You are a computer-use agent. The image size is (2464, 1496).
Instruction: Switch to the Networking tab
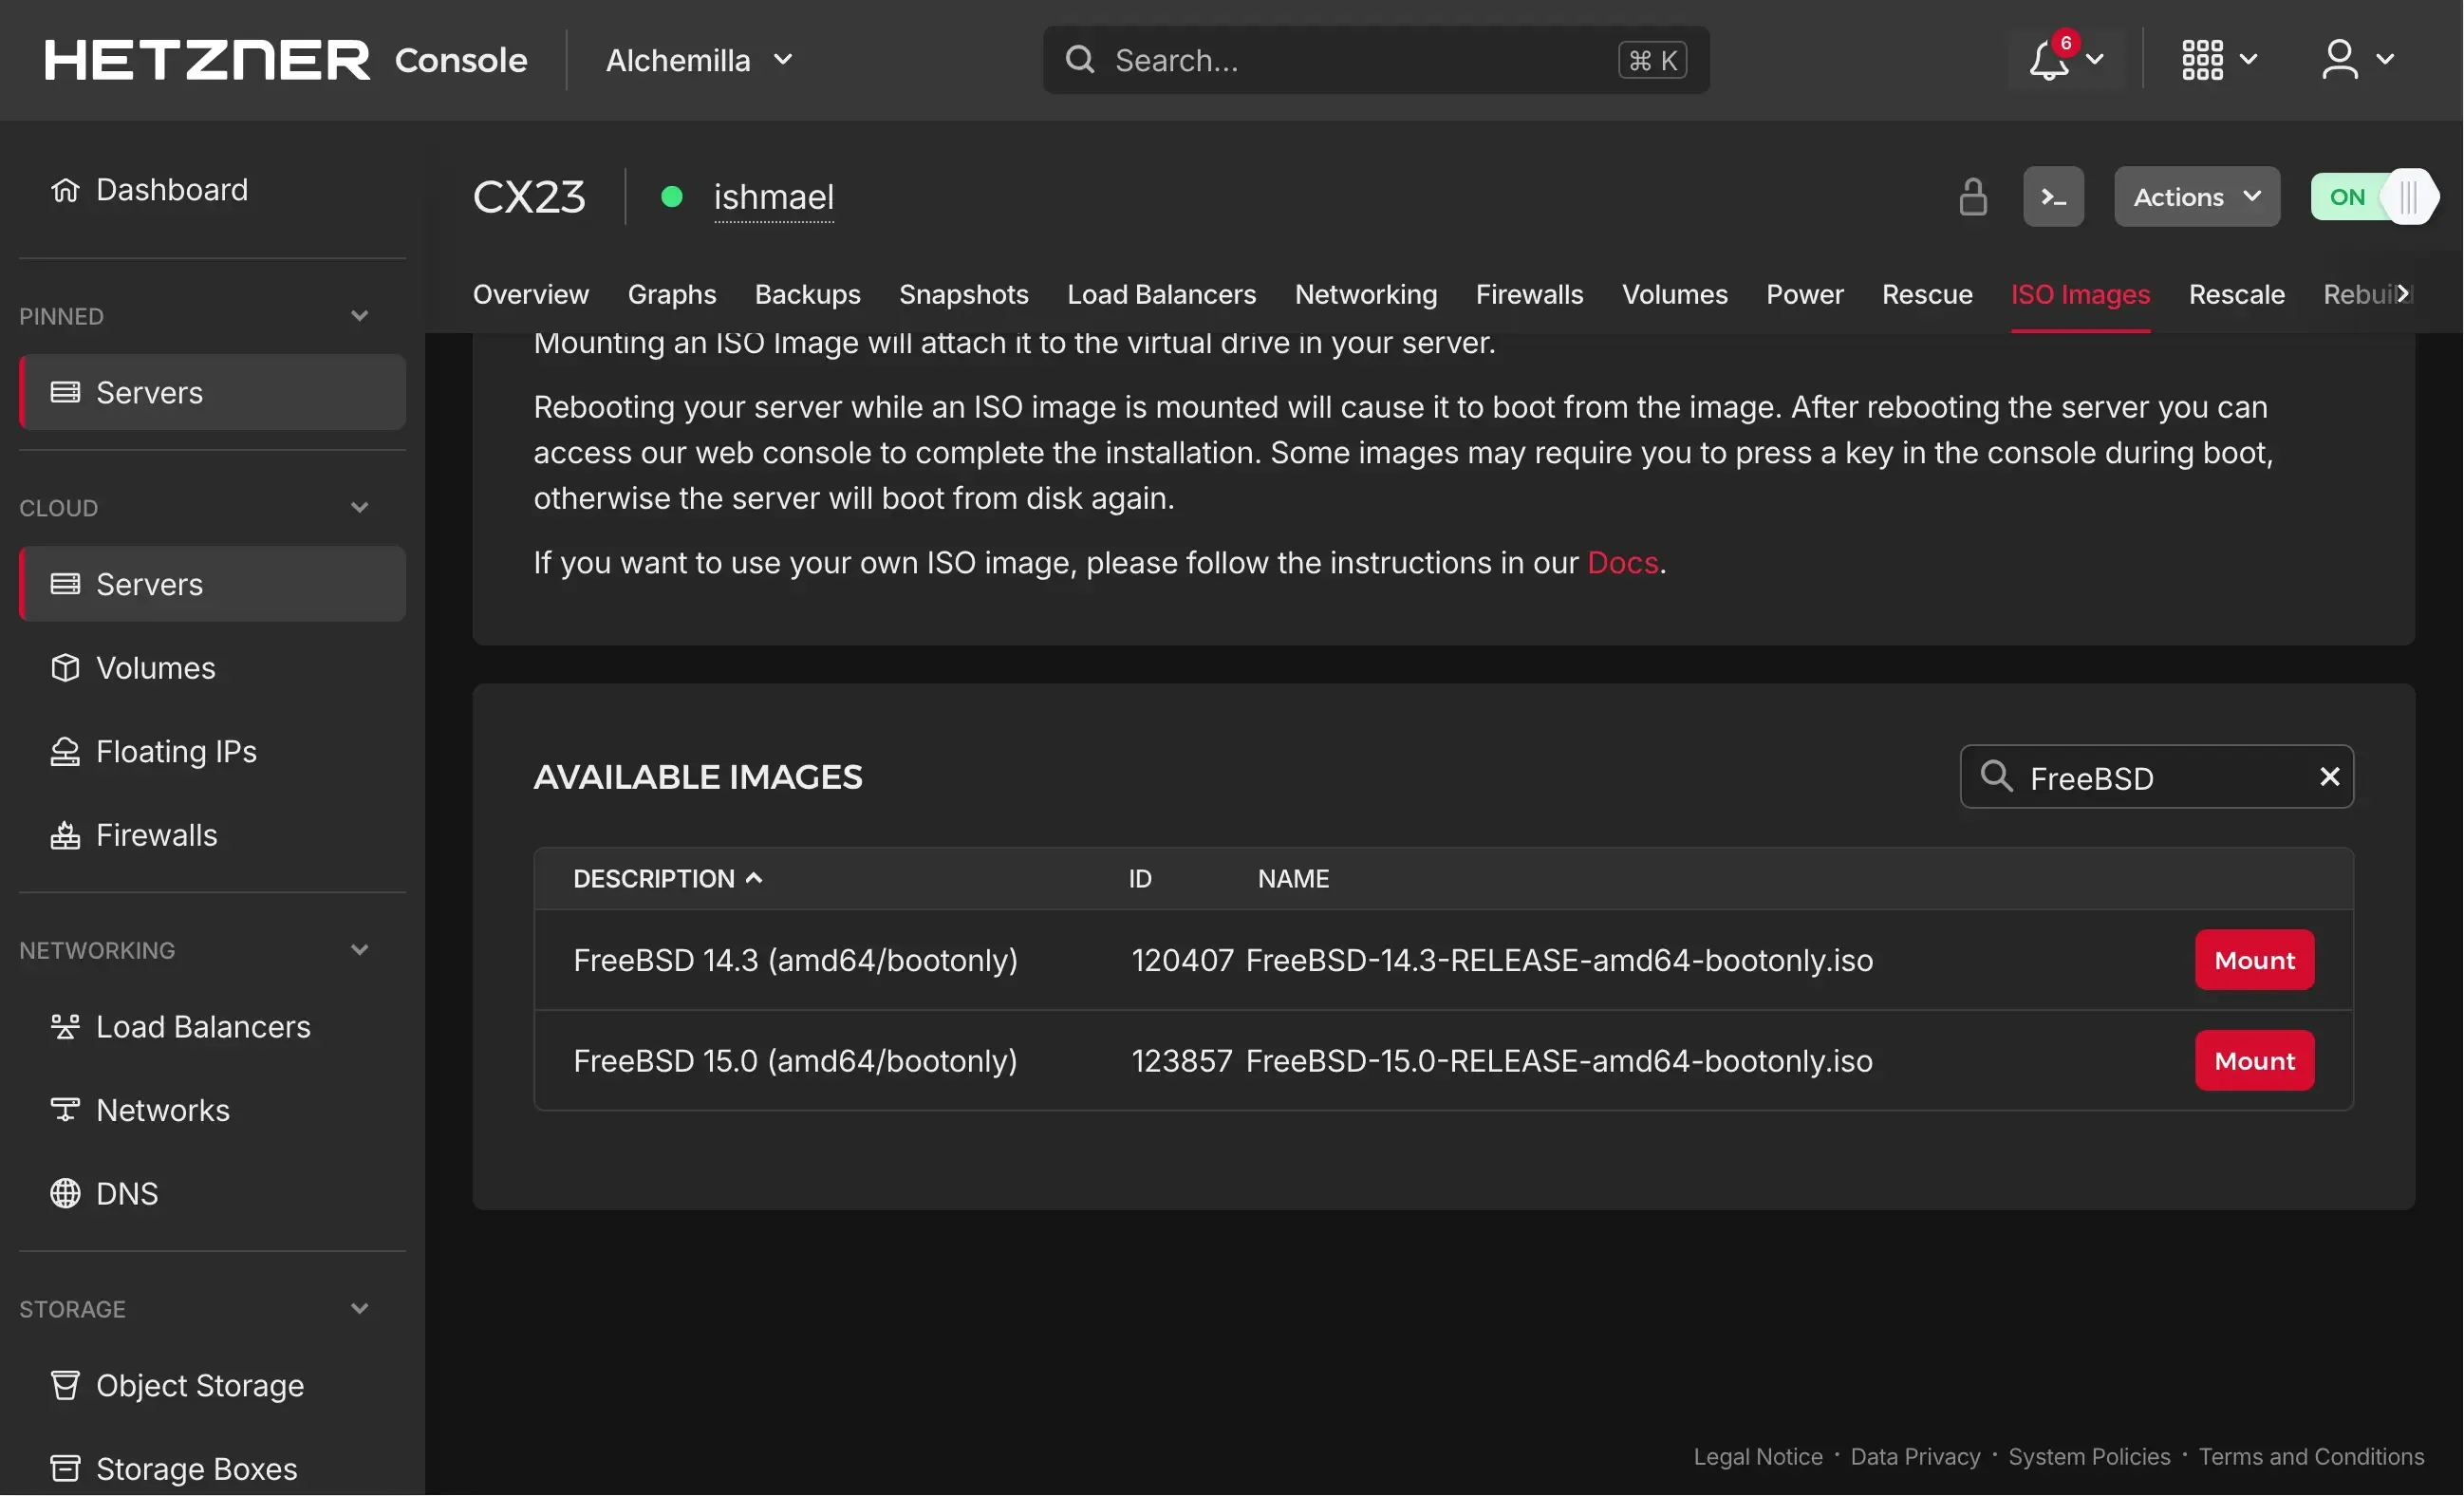point(1366,295)
